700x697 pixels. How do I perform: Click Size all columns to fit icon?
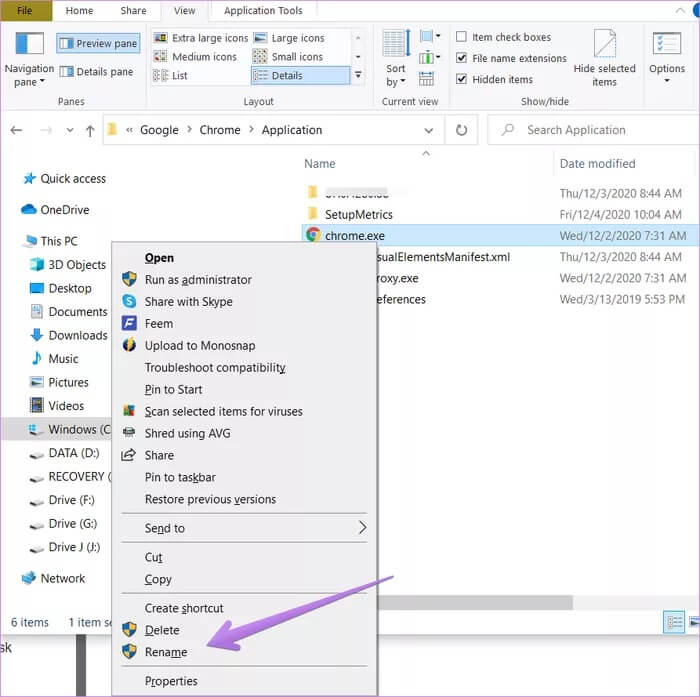coord(426,79)
